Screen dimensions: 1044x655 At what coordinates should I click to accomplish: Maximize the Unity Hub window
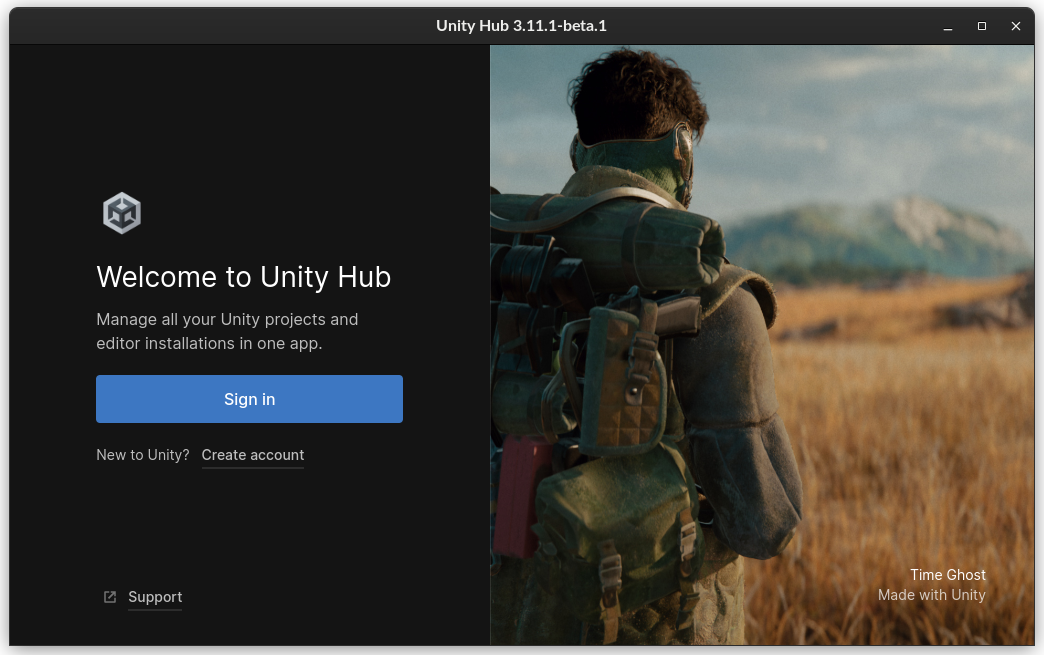click(982, 26)
